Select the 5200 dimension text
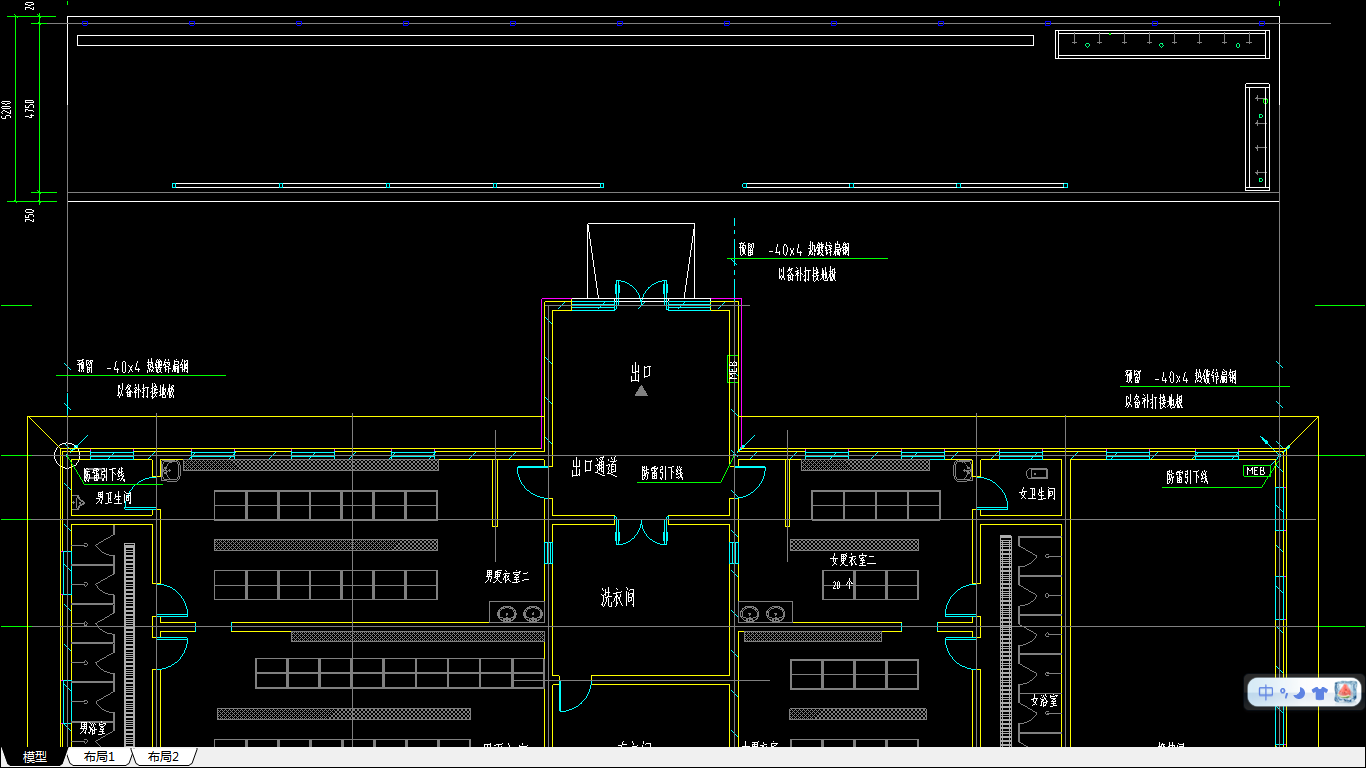 [x=7, y=110]
